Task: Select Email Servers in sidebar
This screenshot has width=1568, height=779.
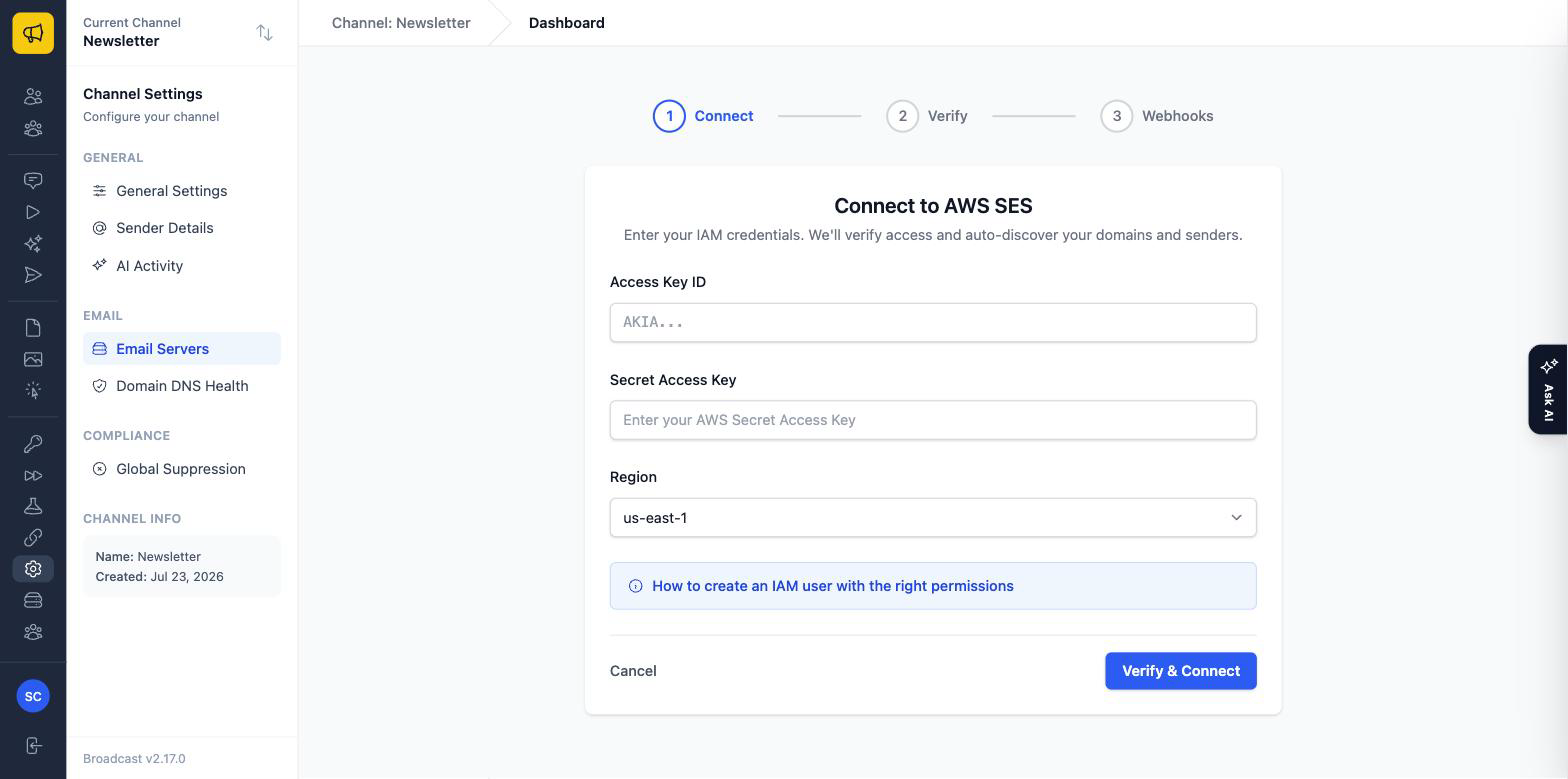Action: [182, 349]
